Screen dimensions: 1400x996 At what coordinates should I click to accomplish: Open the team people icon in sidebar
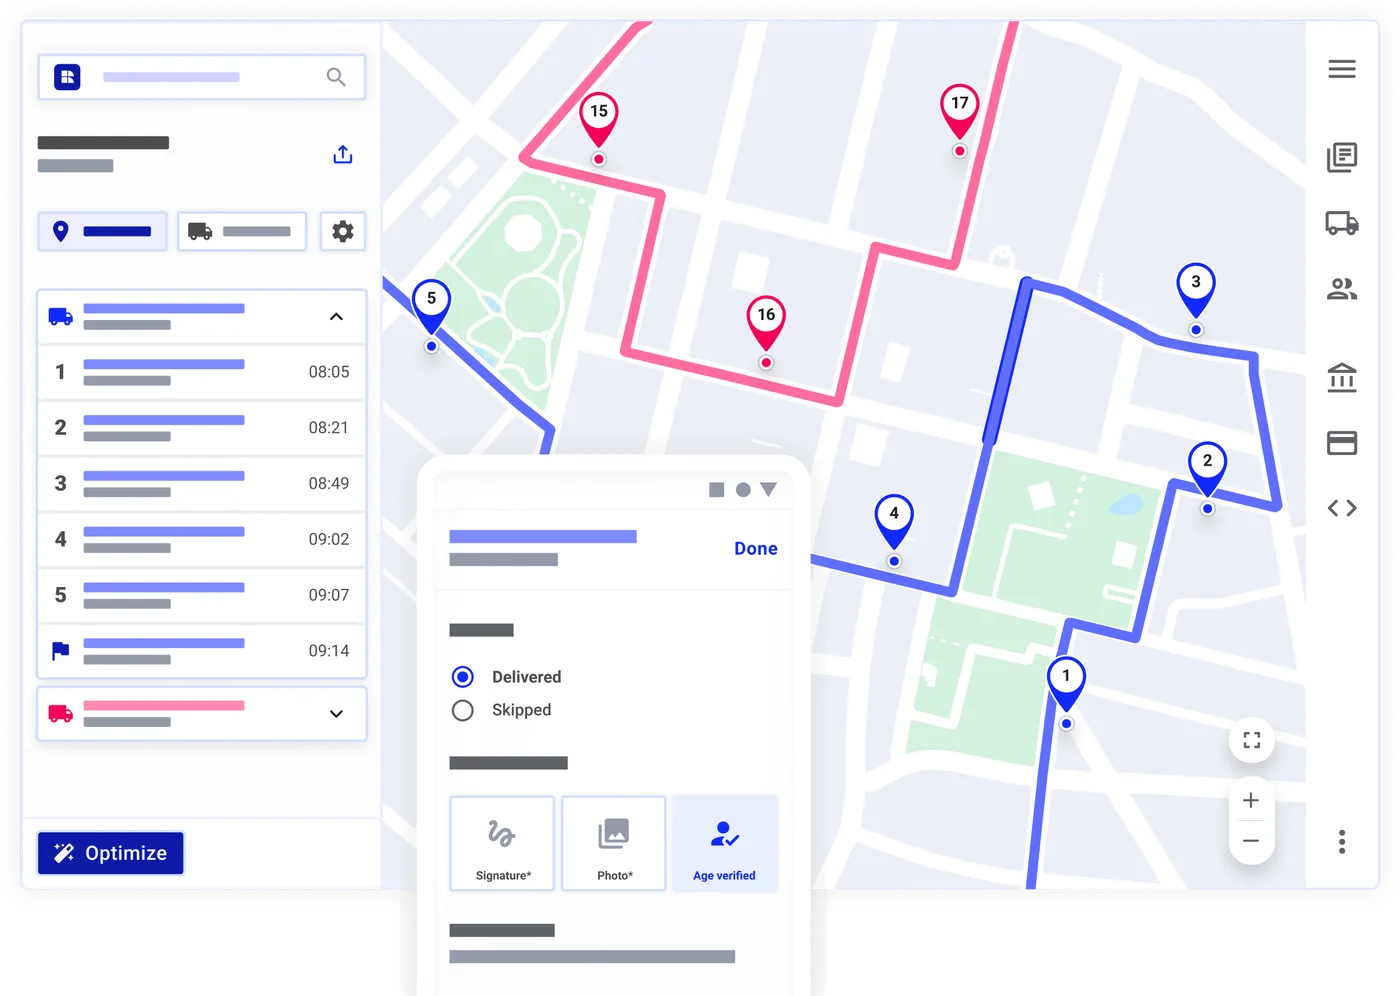[x=1342, y=289]
